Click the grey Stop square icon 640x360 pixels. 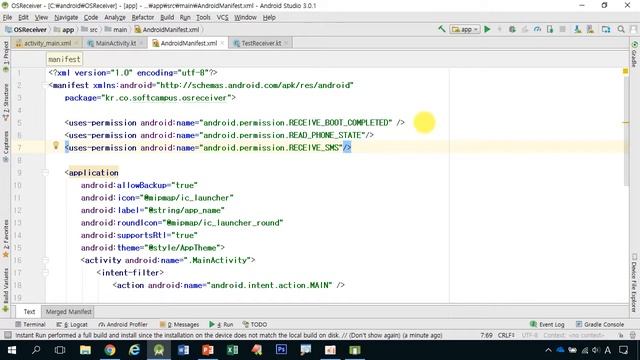coord(562,29)
